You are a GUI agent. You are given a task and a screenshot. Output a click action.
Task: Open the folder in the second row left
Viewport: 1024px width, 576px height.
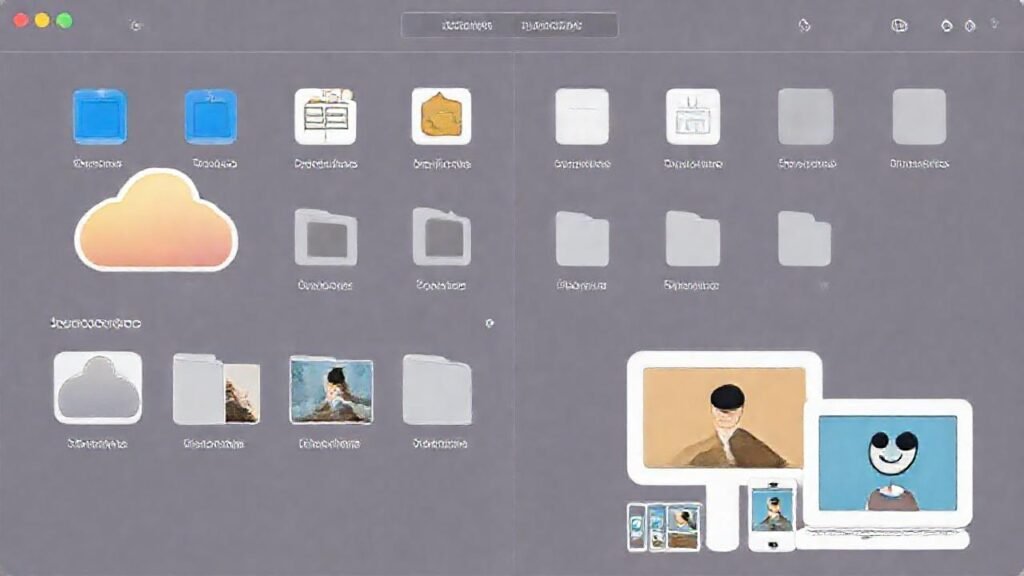pos(325,240)
